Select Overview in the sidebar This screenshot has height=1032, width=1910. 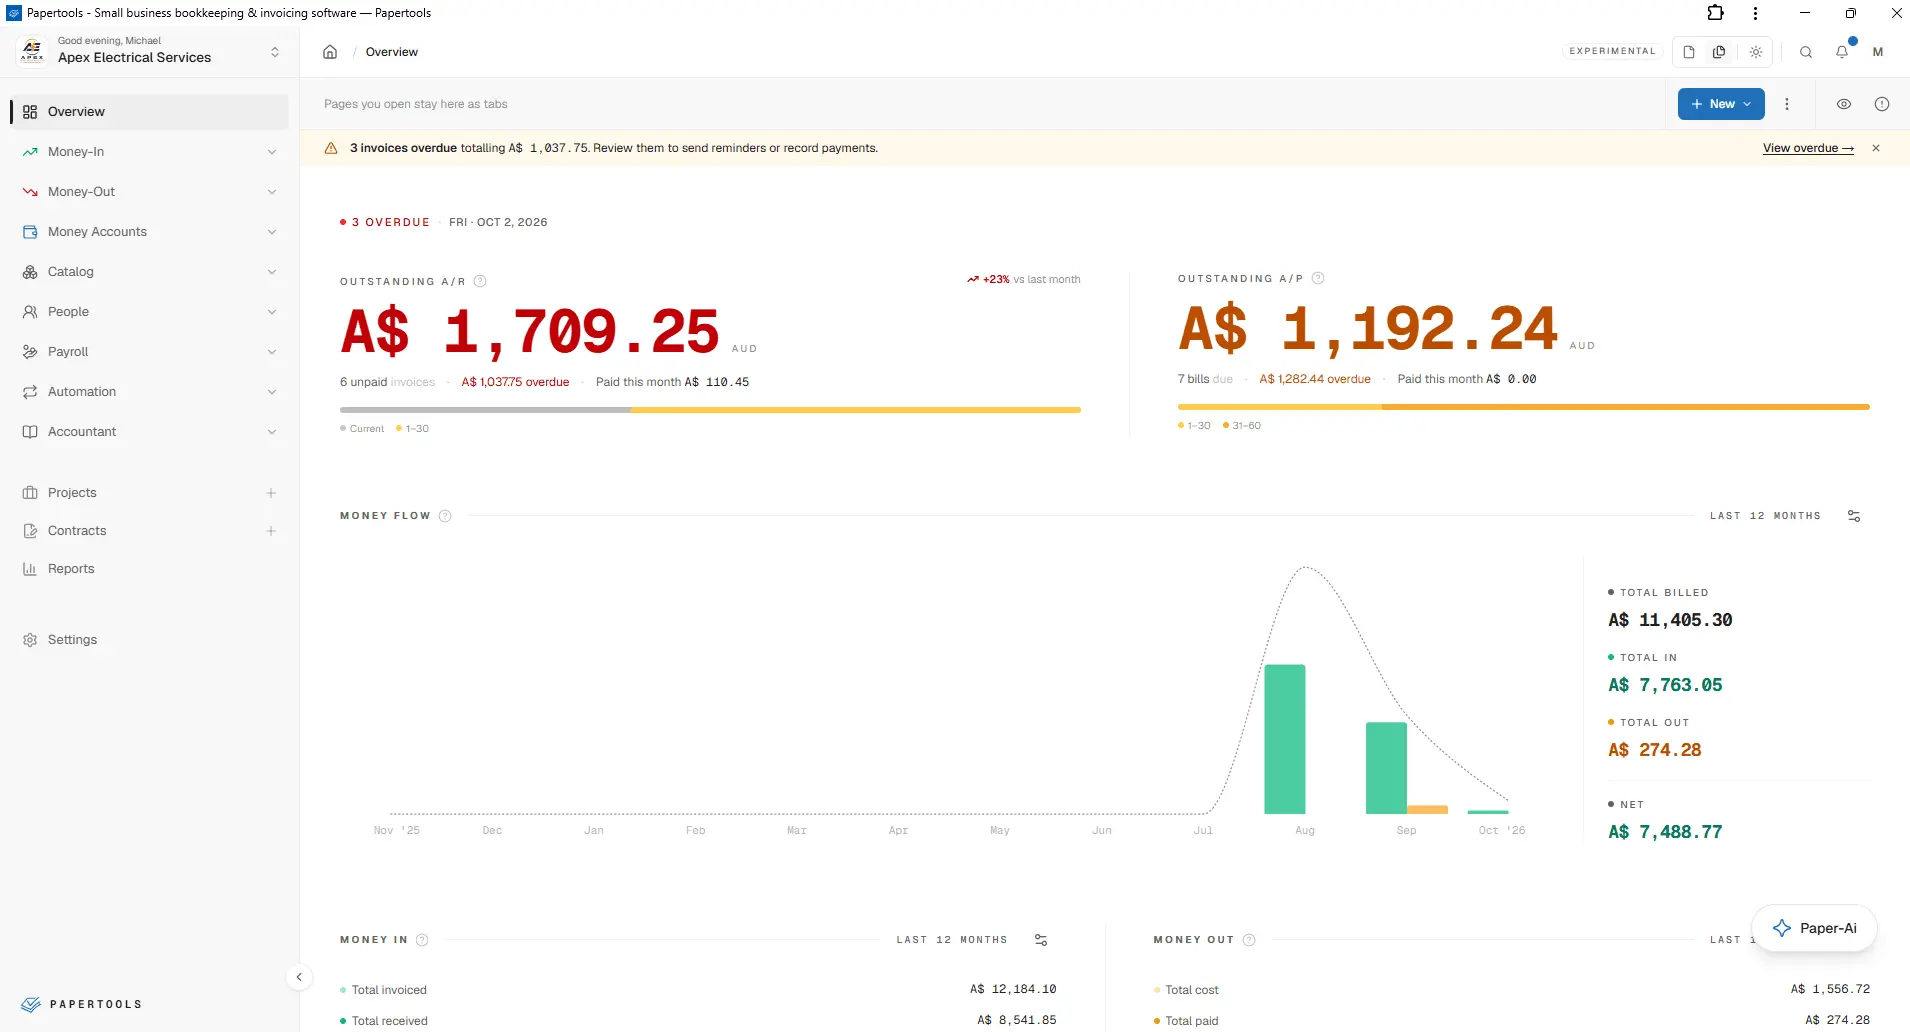coord(150,112)
